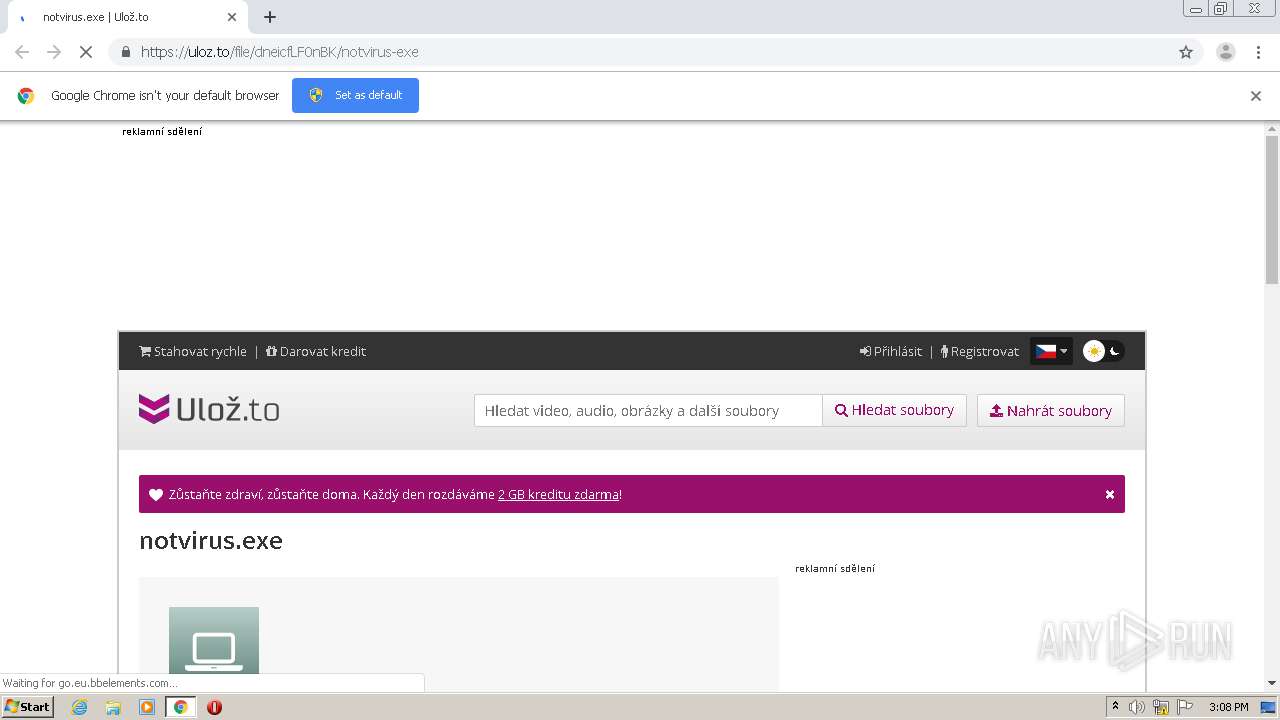Click scrollbar up arrow

[1272, 128]
